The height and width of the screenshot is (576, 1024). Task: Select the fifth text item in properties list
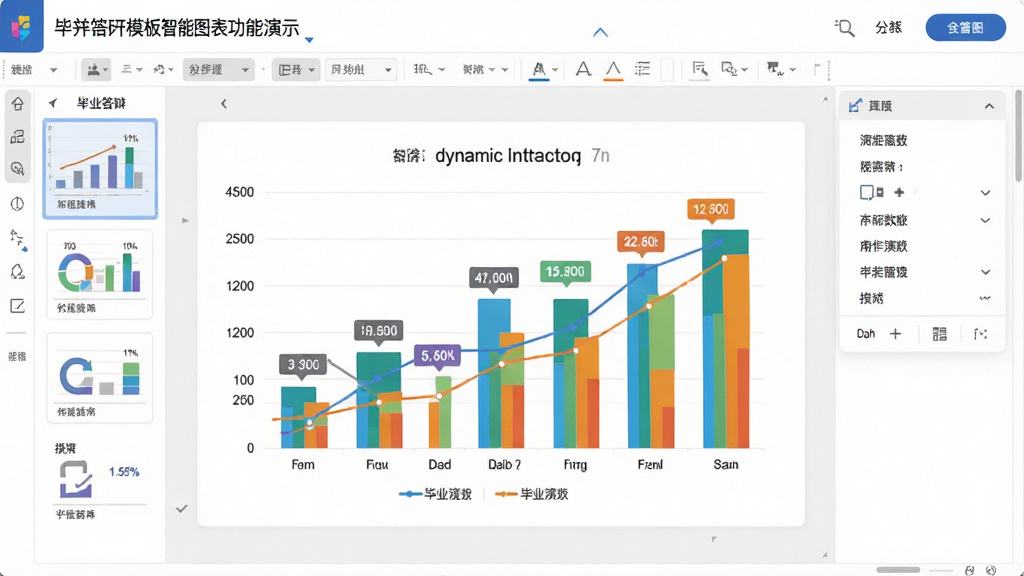[x=883, y=246]
